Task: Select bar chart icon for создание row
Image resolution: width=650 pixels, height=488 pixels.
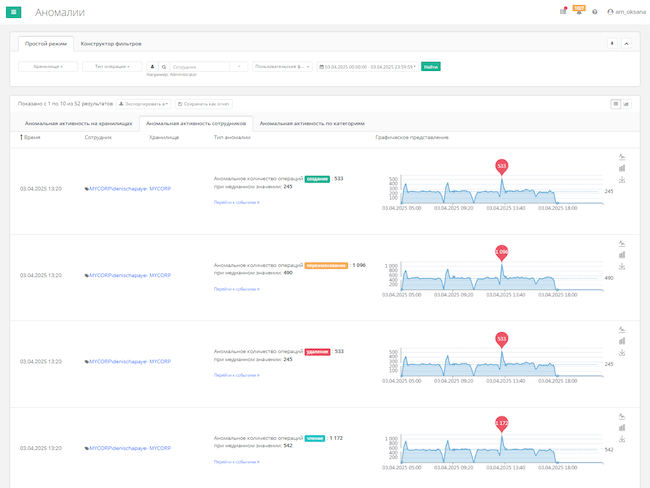Action: [622, 168]
